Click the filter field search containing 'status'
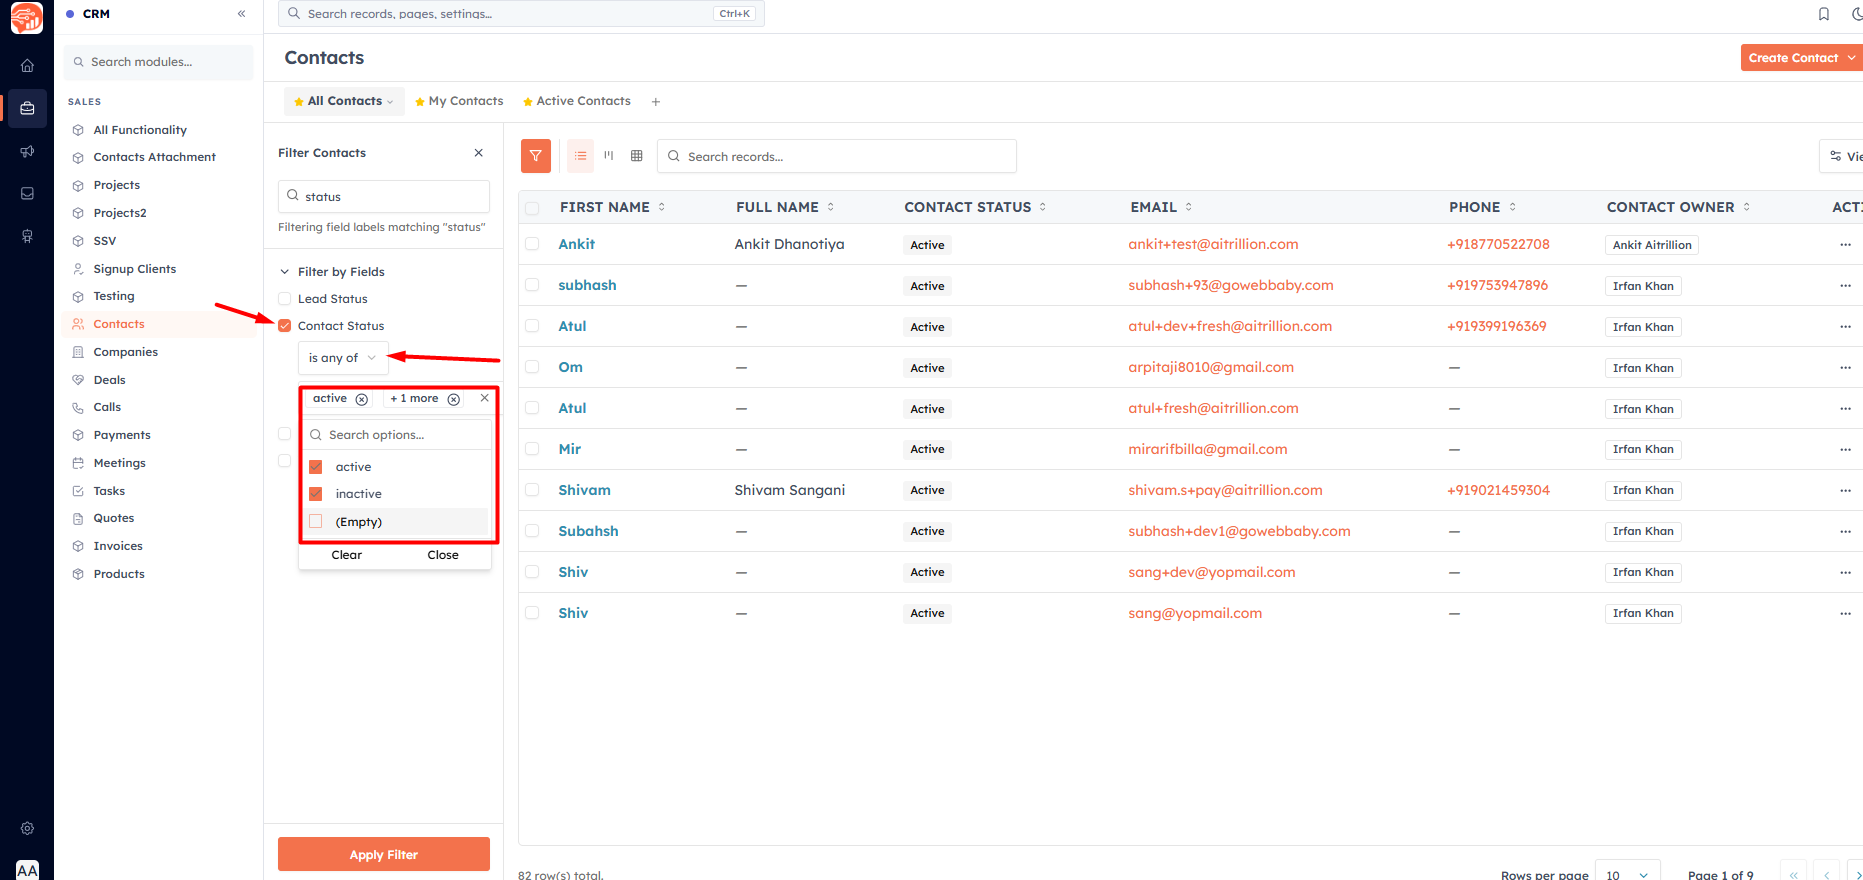 pos(384,196)
